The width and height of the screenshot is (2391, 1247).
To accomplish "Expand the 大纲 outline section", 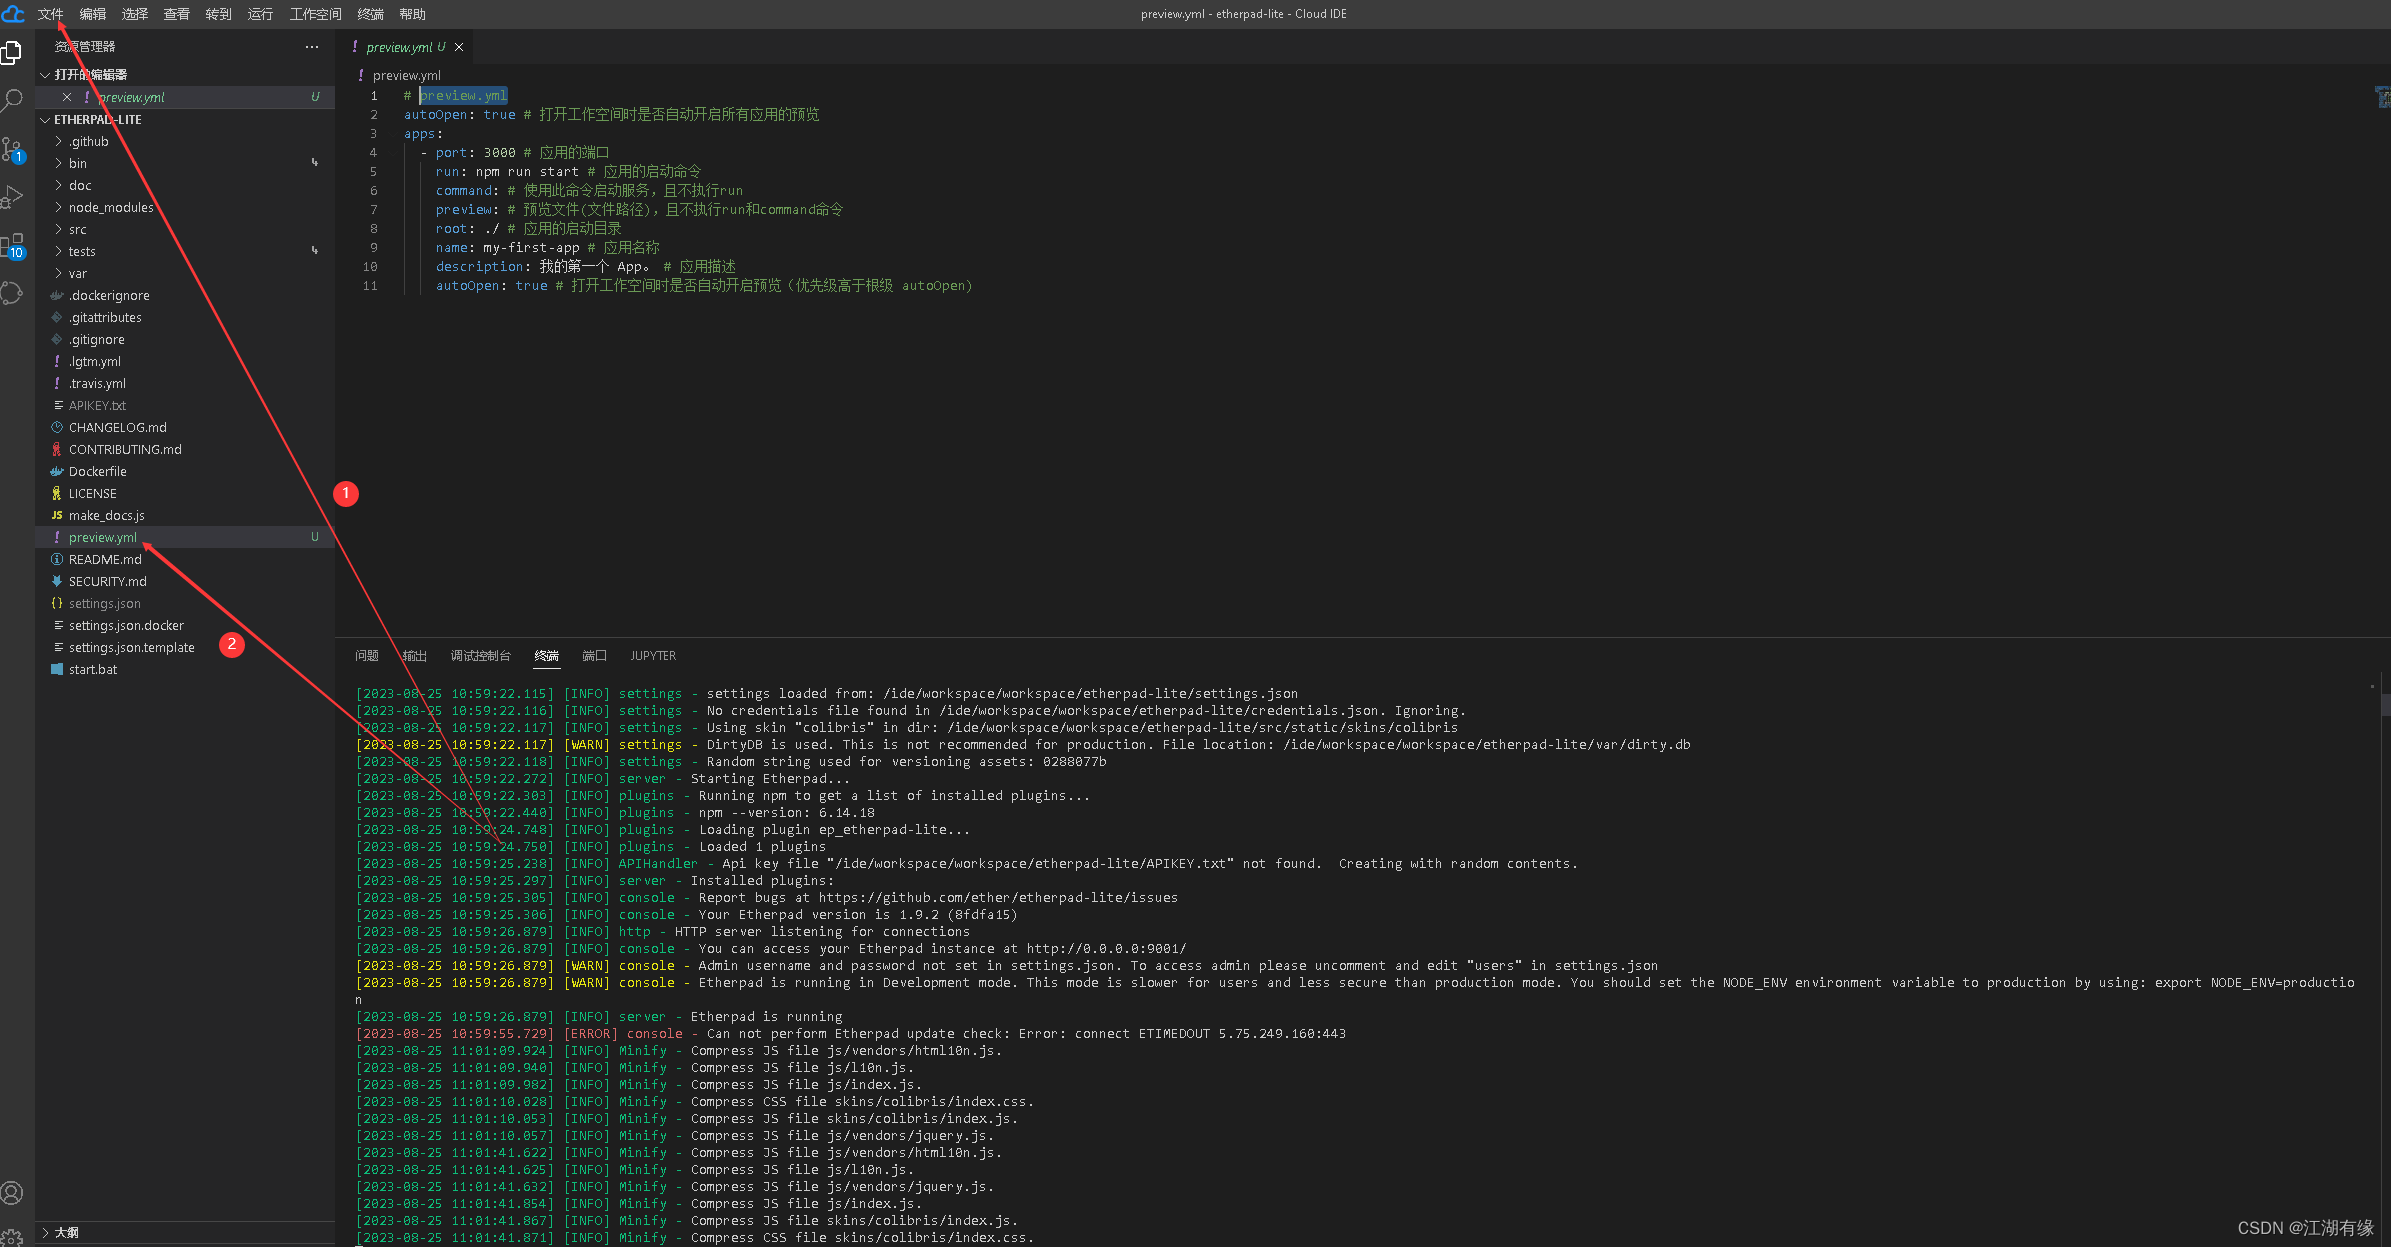I will (185, 1232).
